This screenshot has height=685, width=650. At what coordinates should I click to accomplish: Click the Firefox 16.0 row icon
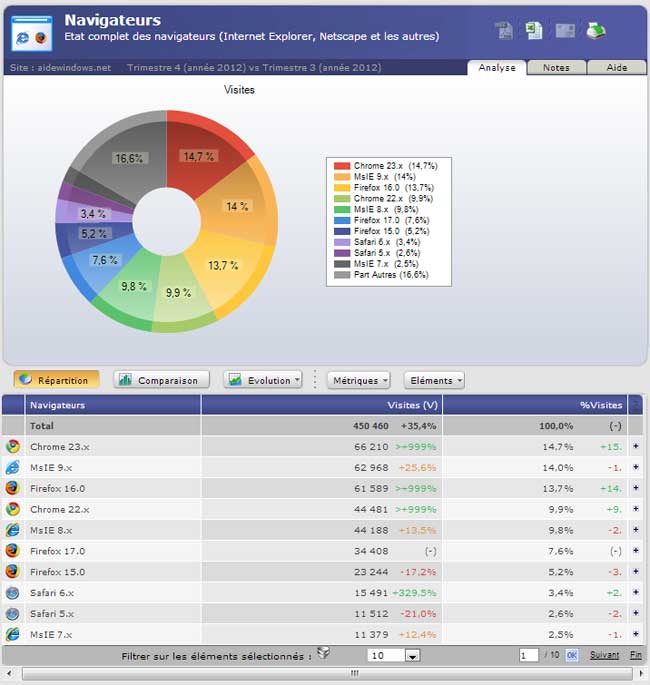tap(13, 488)
